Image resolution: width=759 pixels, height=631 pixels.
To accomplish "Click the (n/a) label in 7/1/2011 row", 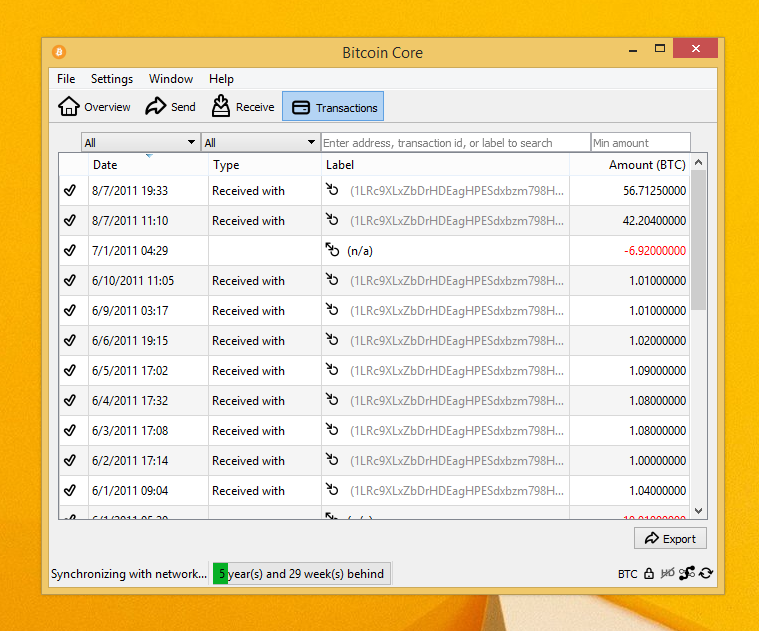I will pyautogui.click(x=360, y=251).
